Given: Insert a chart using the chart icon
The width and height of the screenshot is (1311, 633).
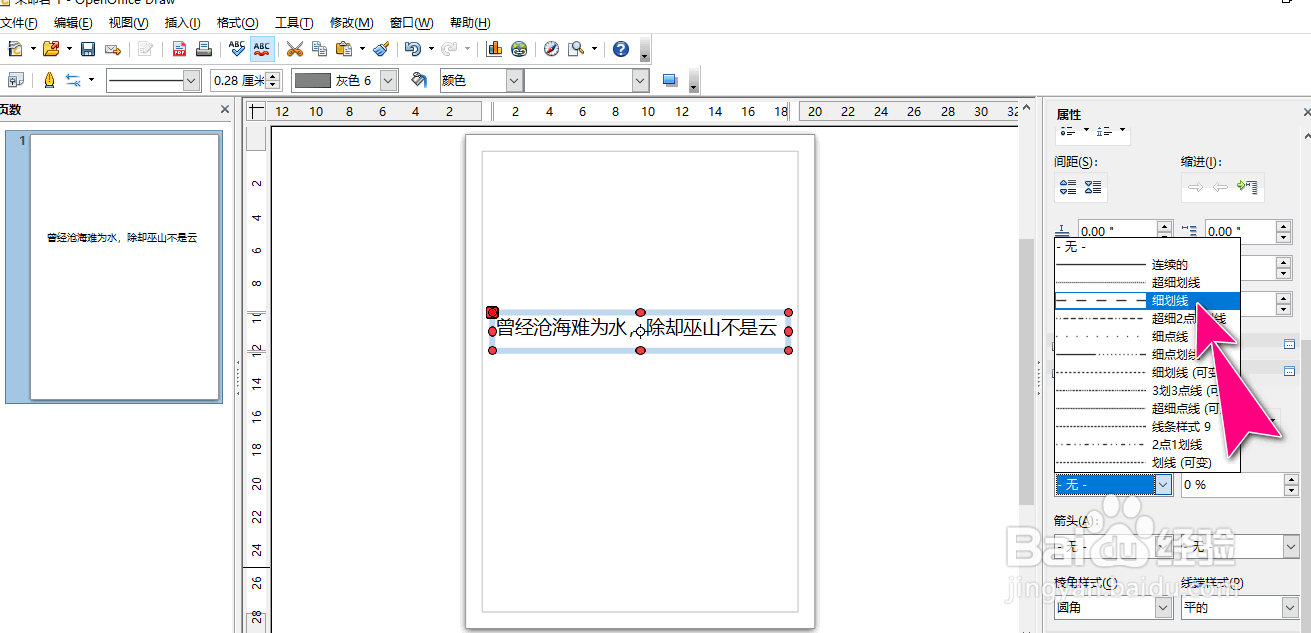Looking at the screenshot, I should (493, 48).
